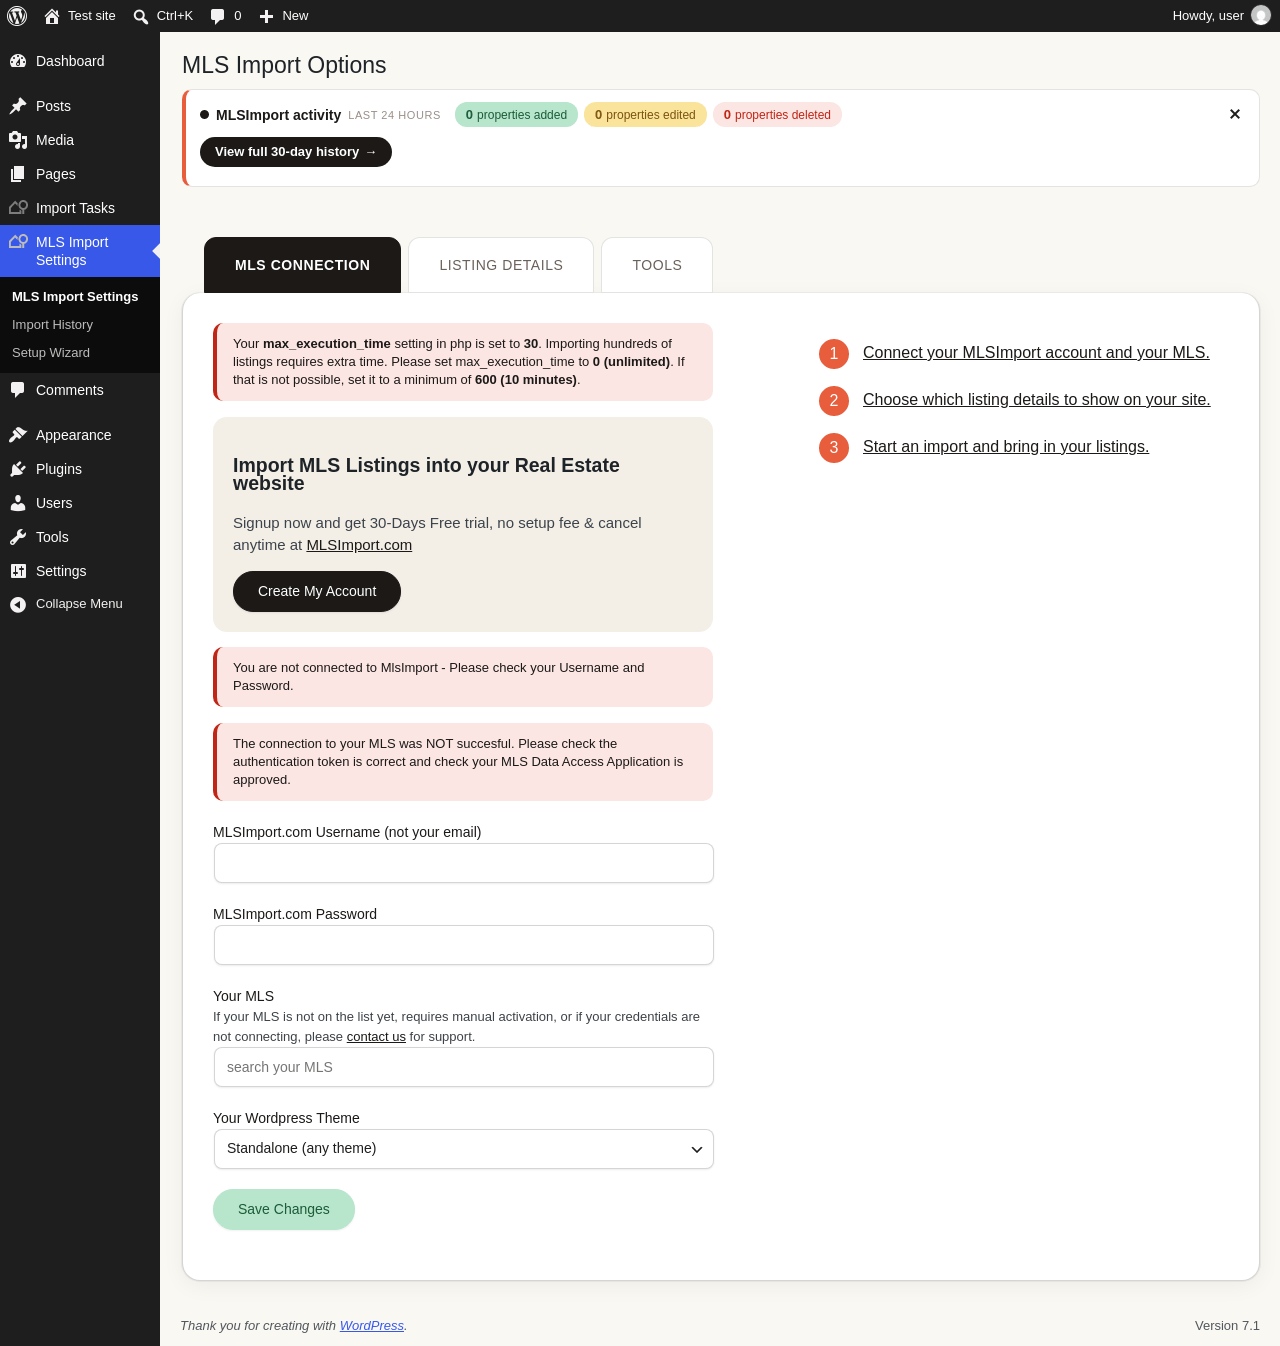Click the New label in admin bar
The height and width of the screenshot is (1346, 1280).
[295, 16]
